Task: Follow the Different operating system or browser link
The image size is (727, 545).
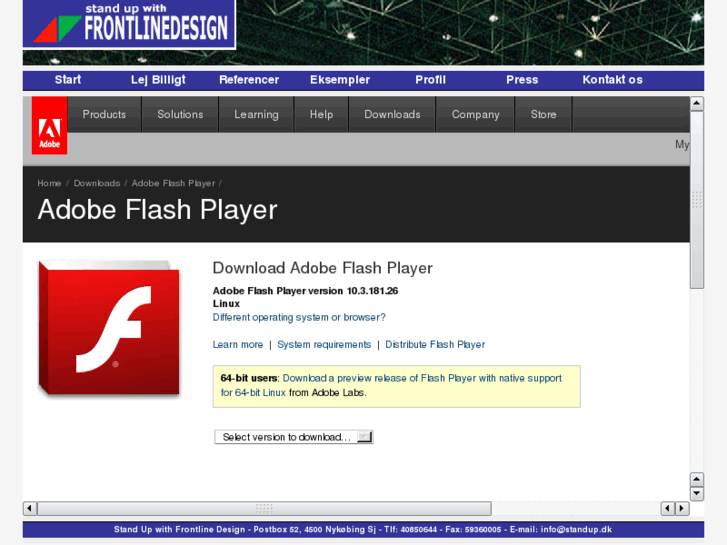Action: pos(299,317)
